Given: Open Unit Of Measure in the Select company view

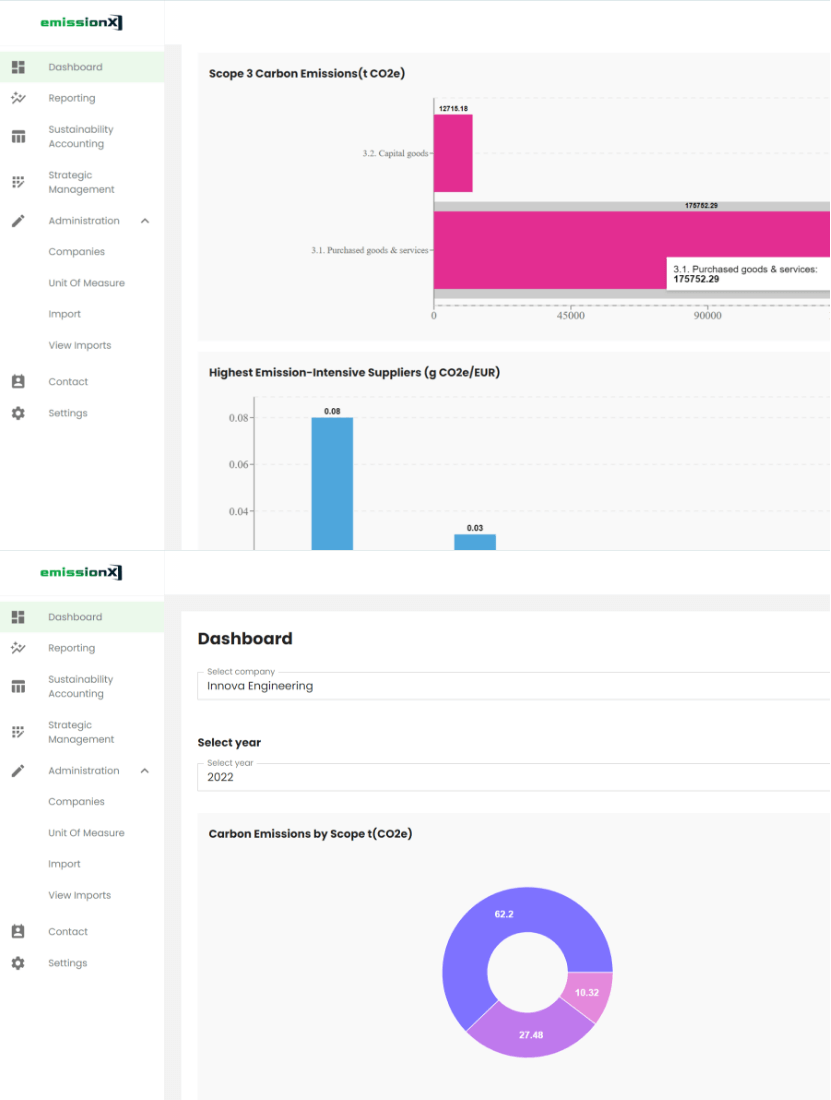Looking at the screenshot, I should click(86, 833).
